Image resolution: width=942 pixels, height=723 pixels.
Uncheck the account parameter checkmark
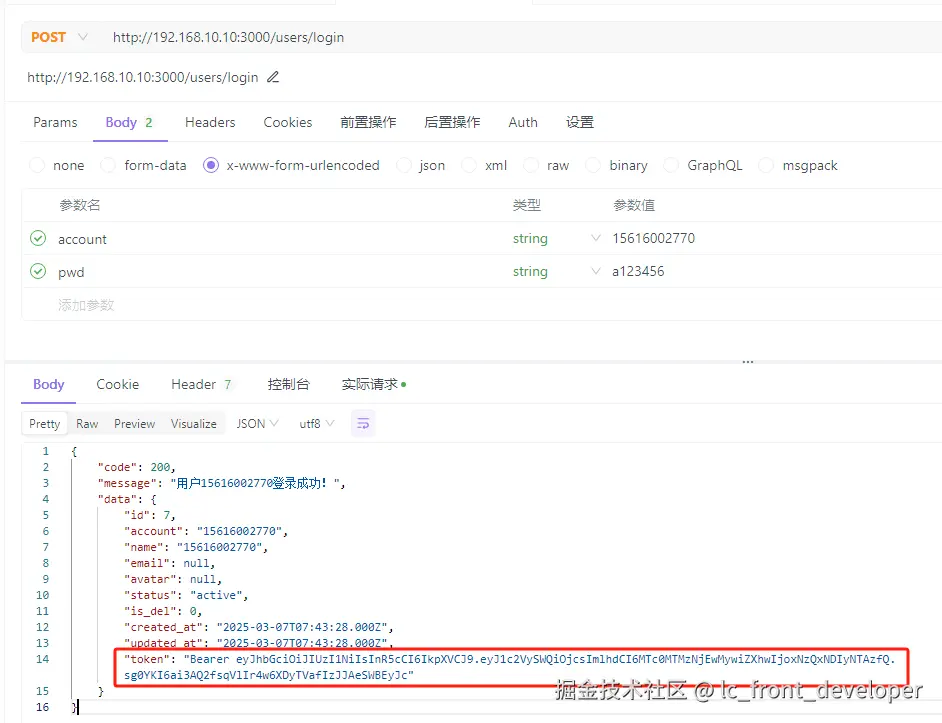(38, 239)
